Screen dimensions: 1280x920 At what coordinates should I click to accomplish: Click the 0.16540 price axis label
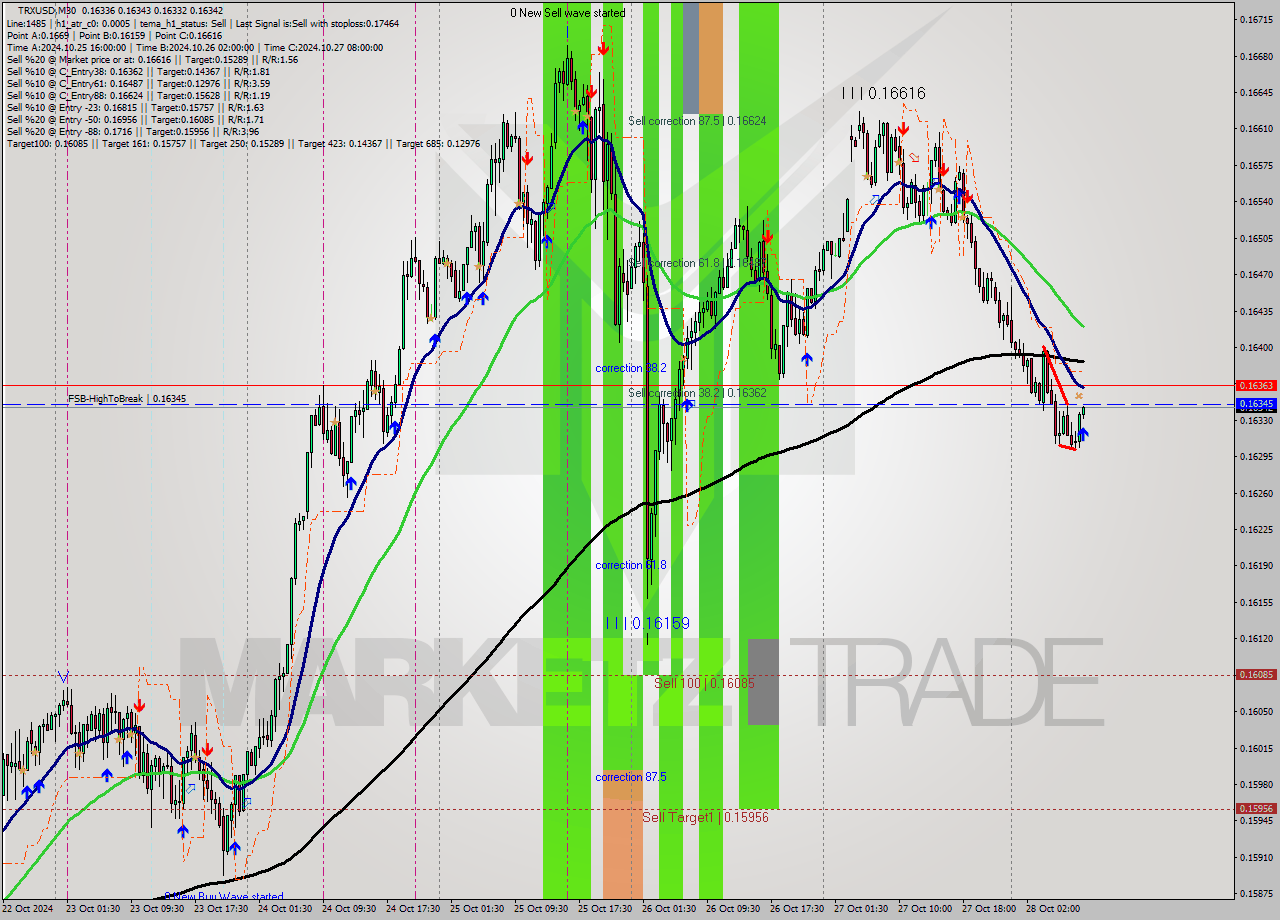point(1255,201)
